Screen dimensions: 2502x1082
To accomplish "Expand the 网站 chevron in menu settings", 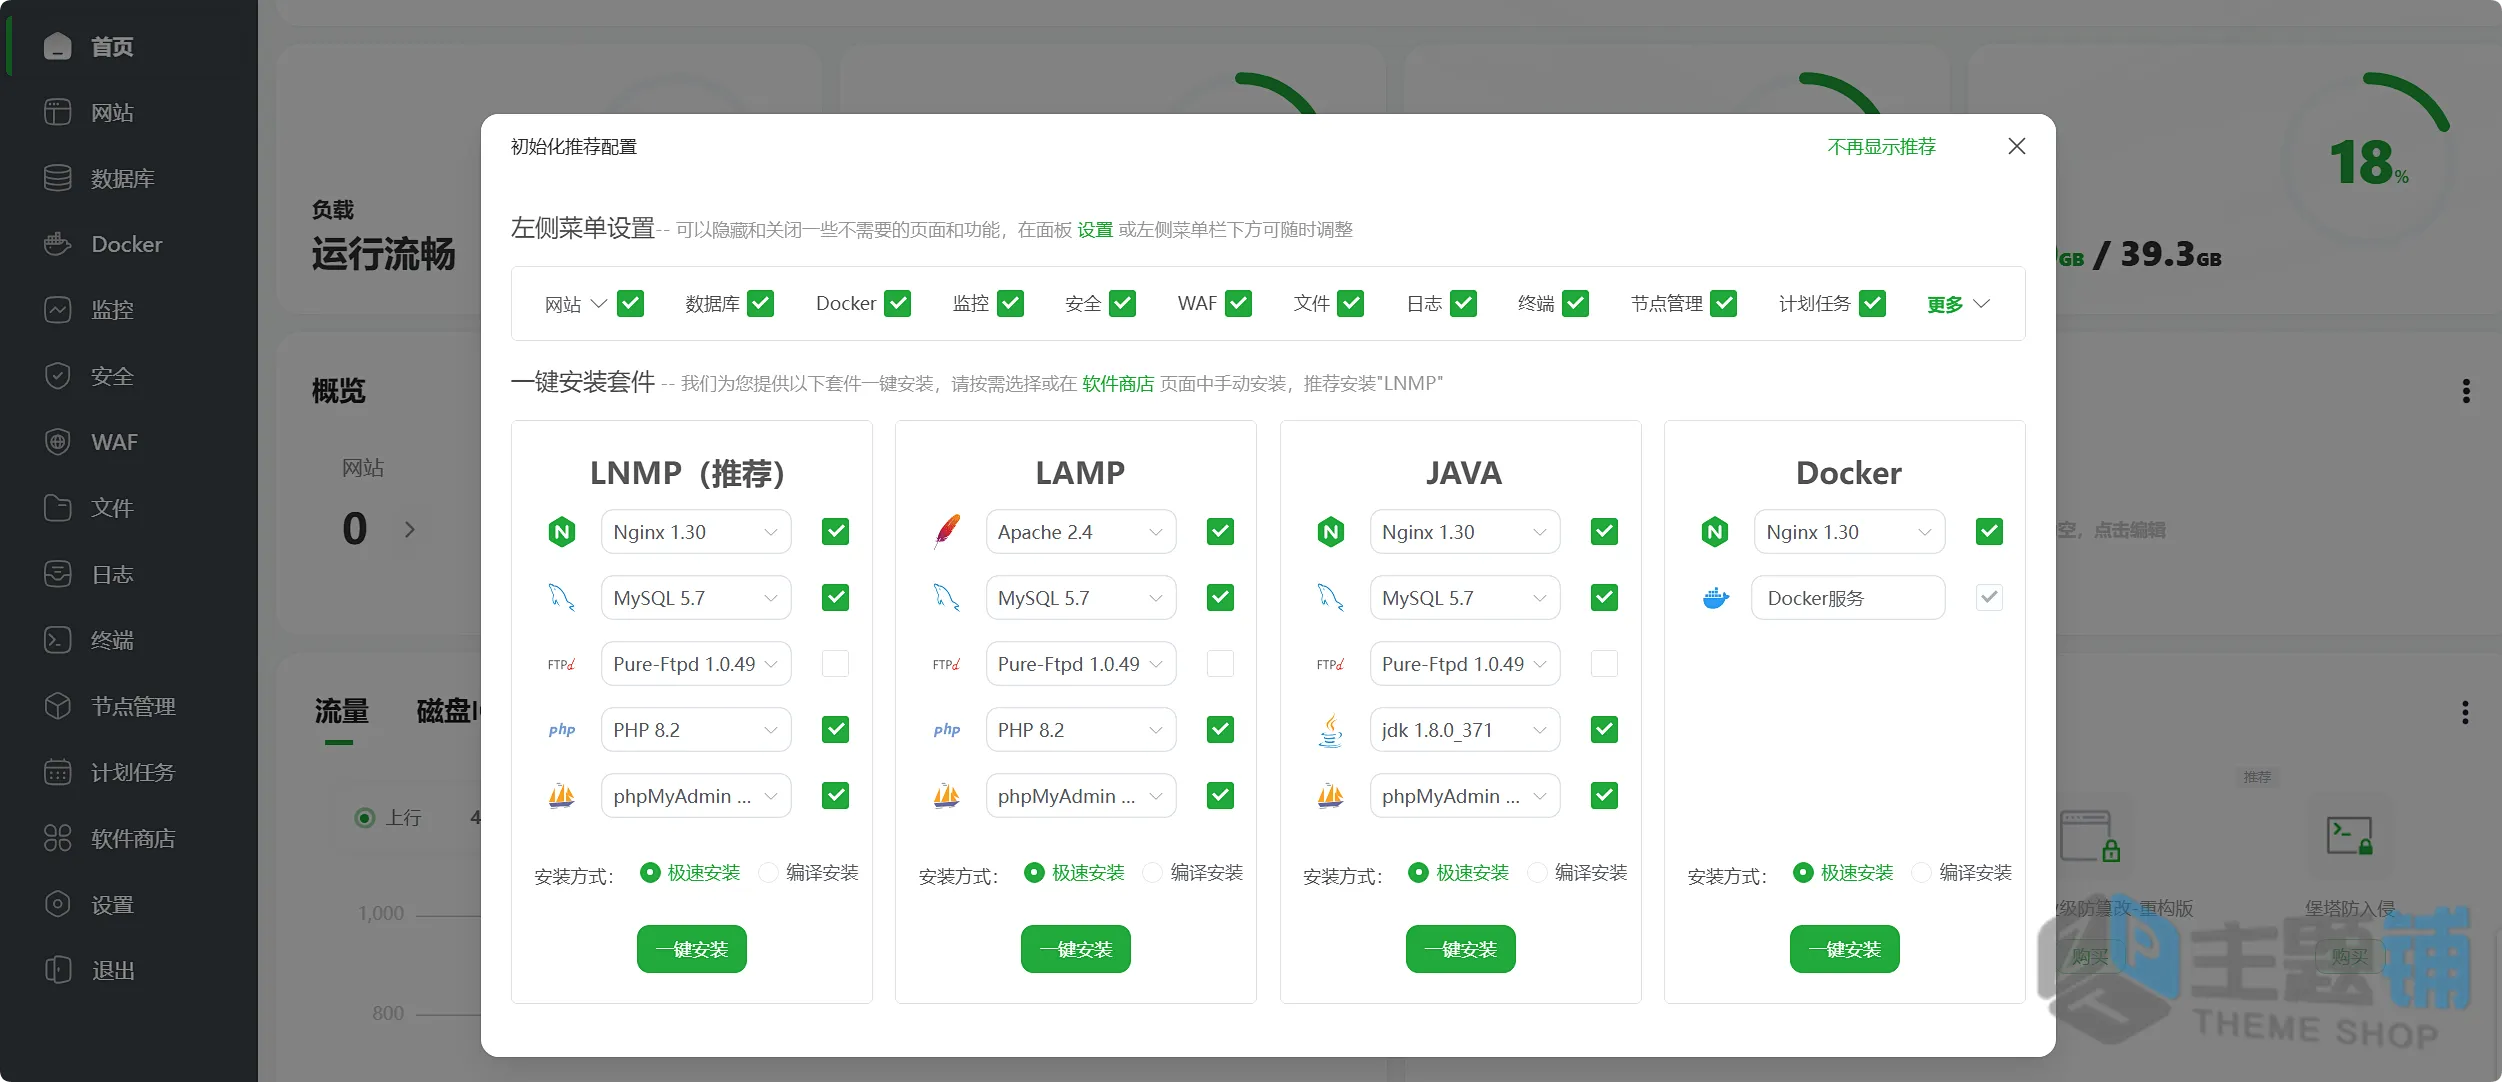I will [599, 303].
